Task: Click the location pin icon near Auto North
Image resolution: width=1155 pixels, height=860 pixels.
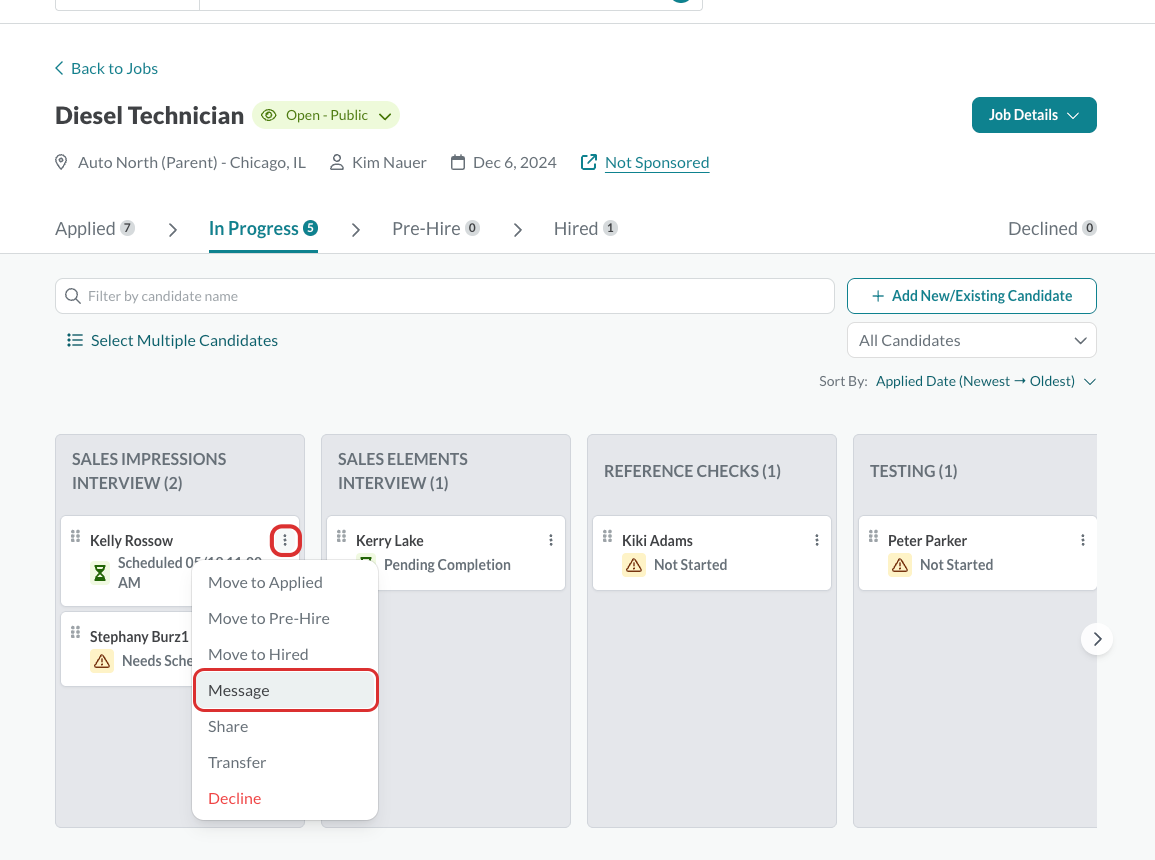Action: coord(61,162)
